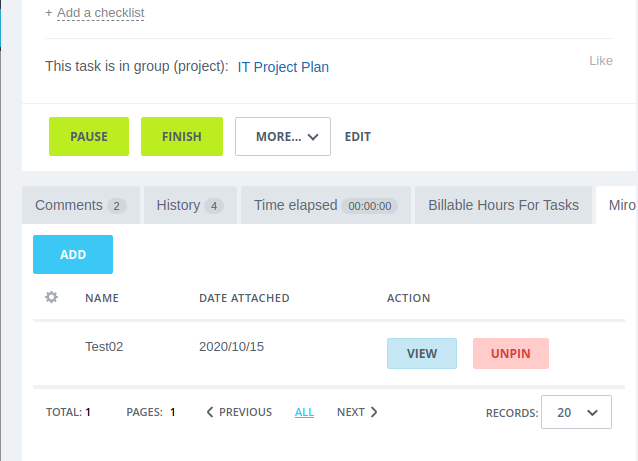Click the next page chevron arrow
The width and height of the screenshot is (638, 461).
pos(374,412)
